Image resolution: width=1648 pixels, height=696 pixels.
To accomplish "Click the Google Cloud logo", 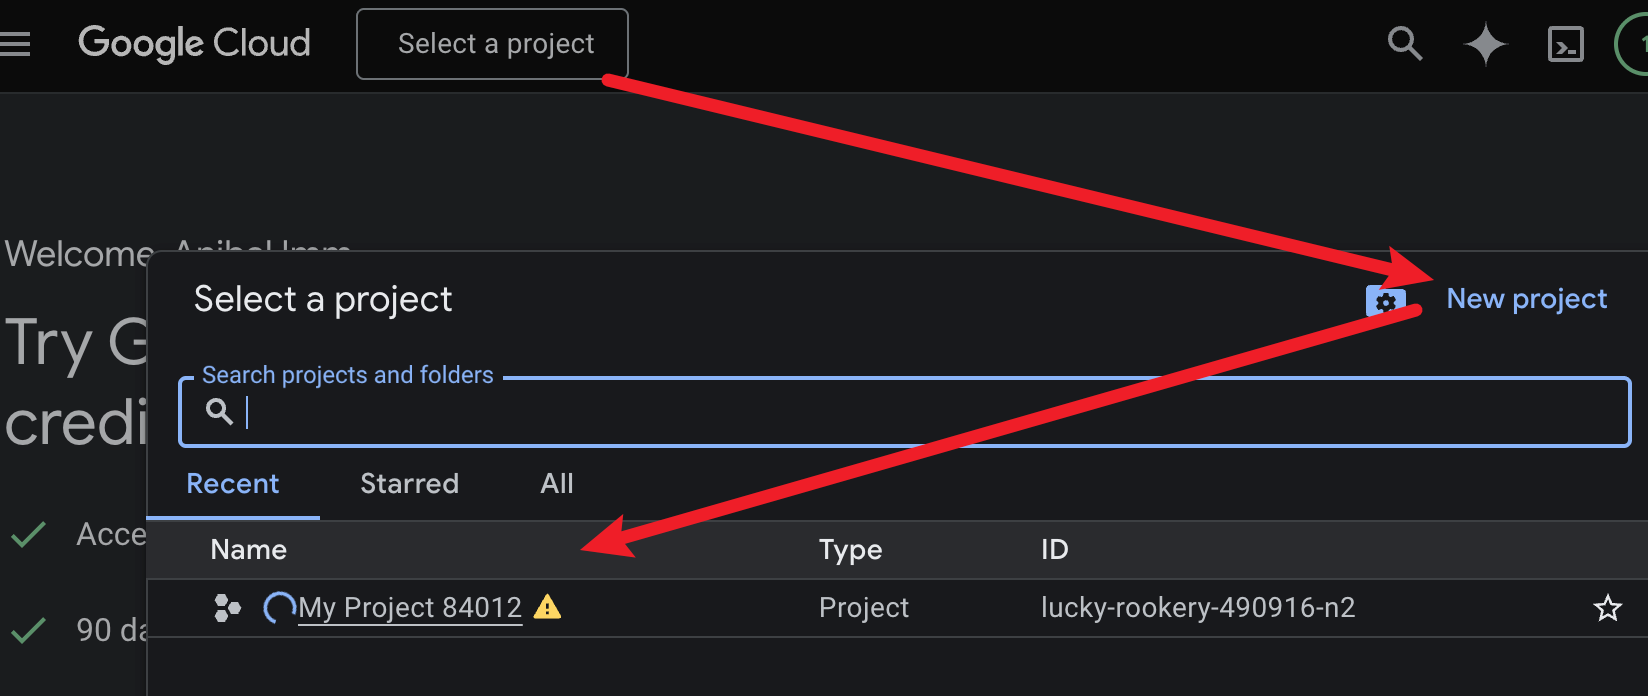I will coord(195,44).
